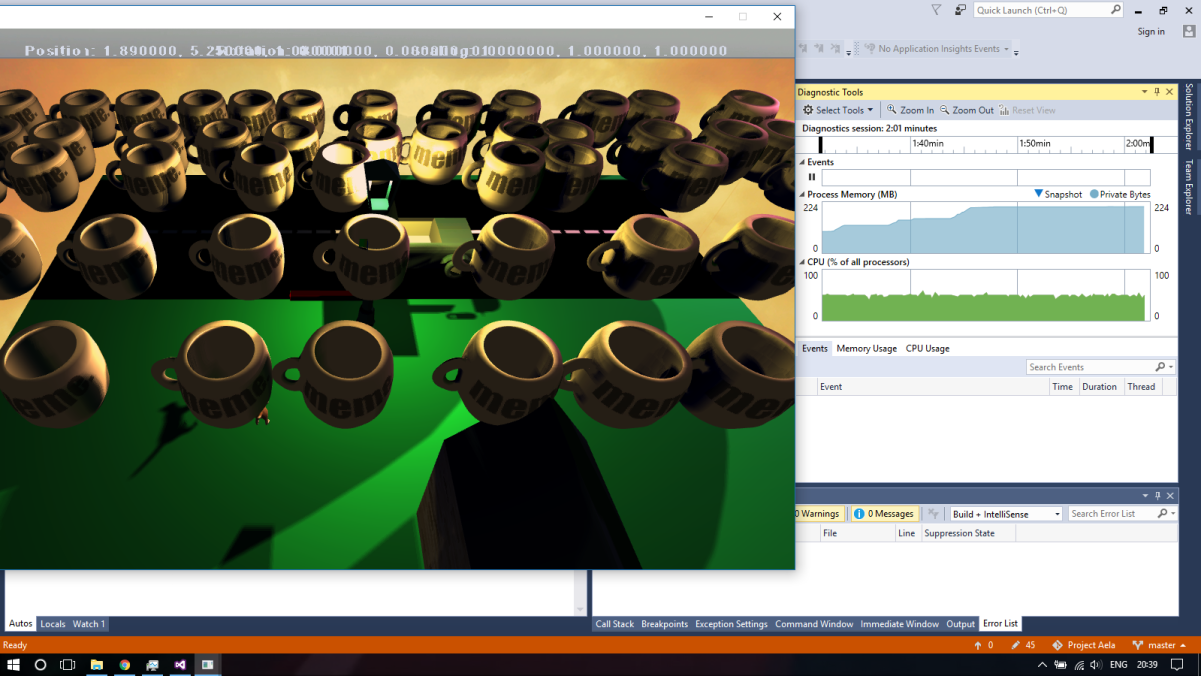Collapse the Process Memory (MB) section
Image resolution: width=1201 pixels, height=676 pixels.
click(803, 194)
